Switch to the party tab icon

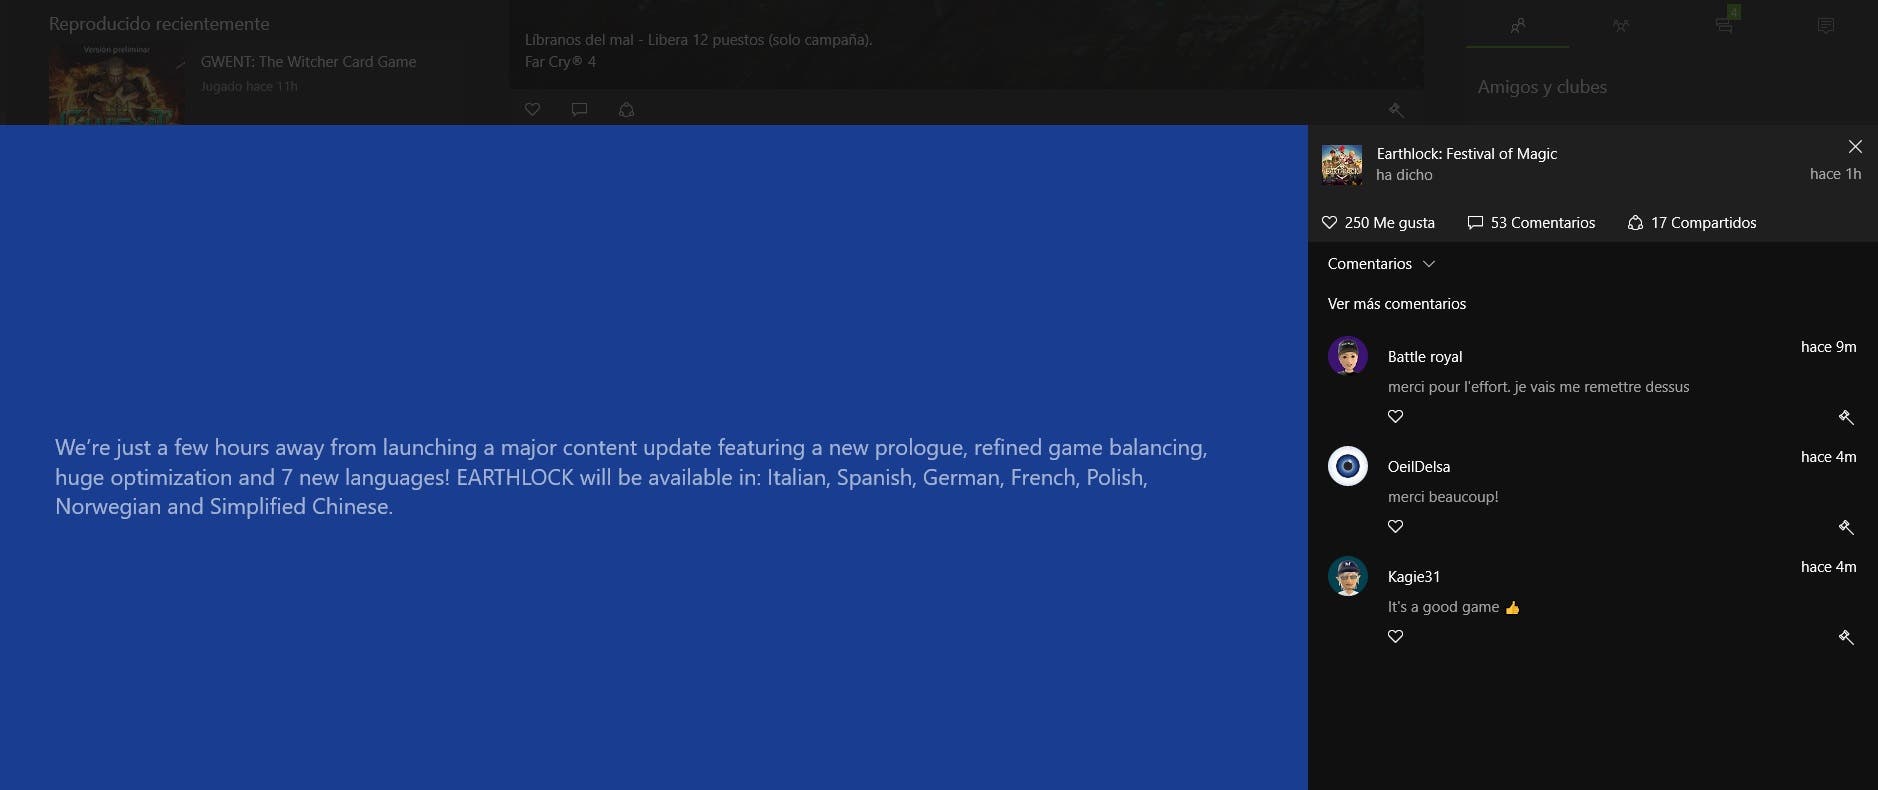tap(1621, 26)
